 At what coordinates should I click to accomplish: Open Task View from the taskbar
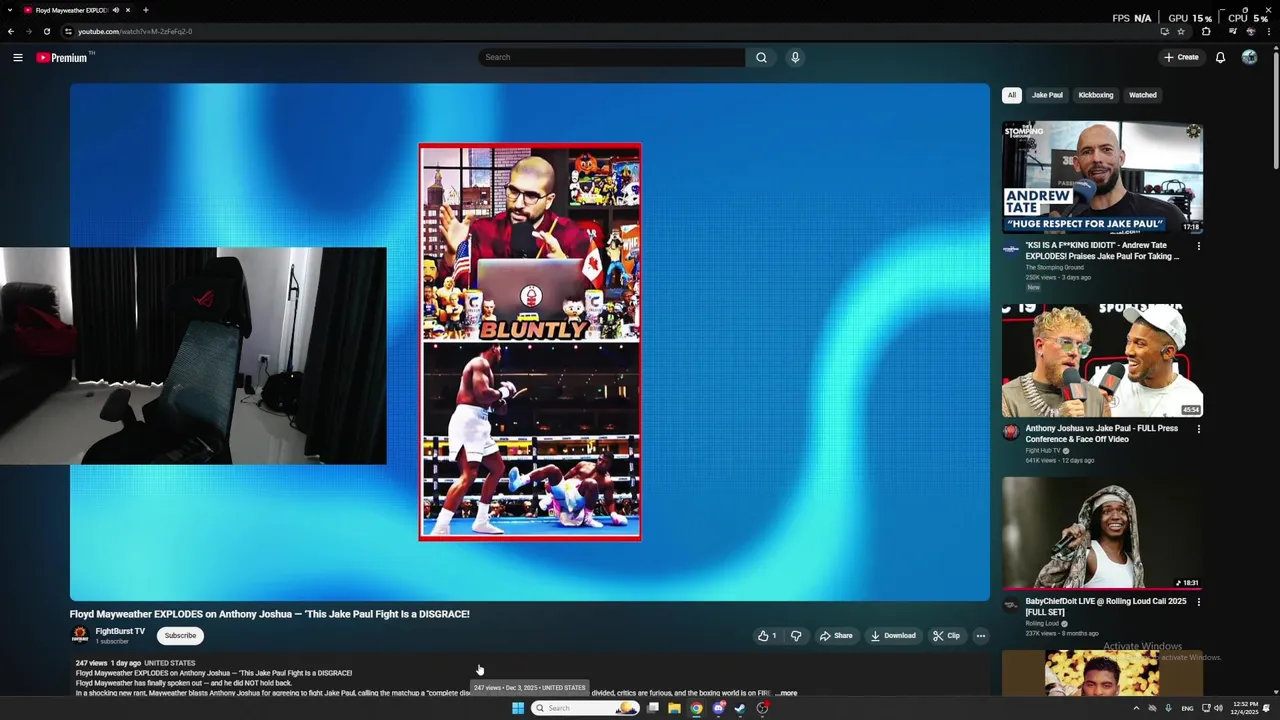pyautogui.click(x=652, y=708)
